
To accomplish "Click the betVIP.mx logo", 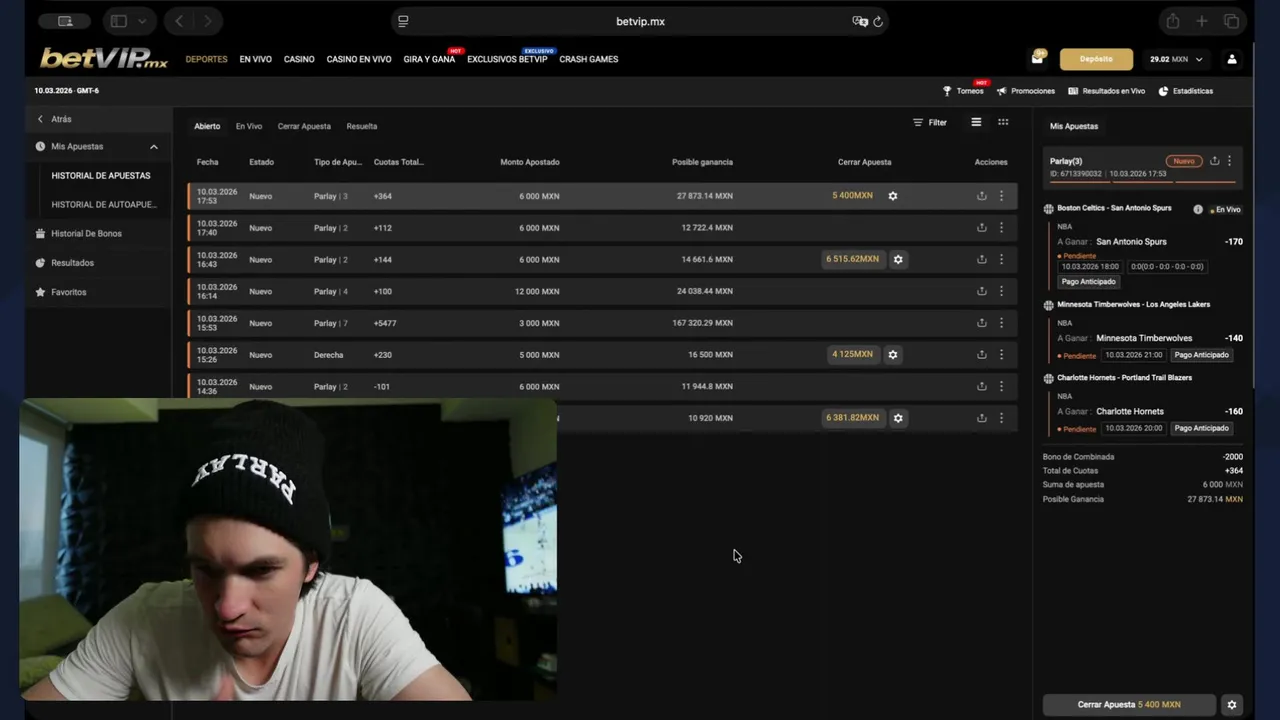I will [x=104, y=59].
